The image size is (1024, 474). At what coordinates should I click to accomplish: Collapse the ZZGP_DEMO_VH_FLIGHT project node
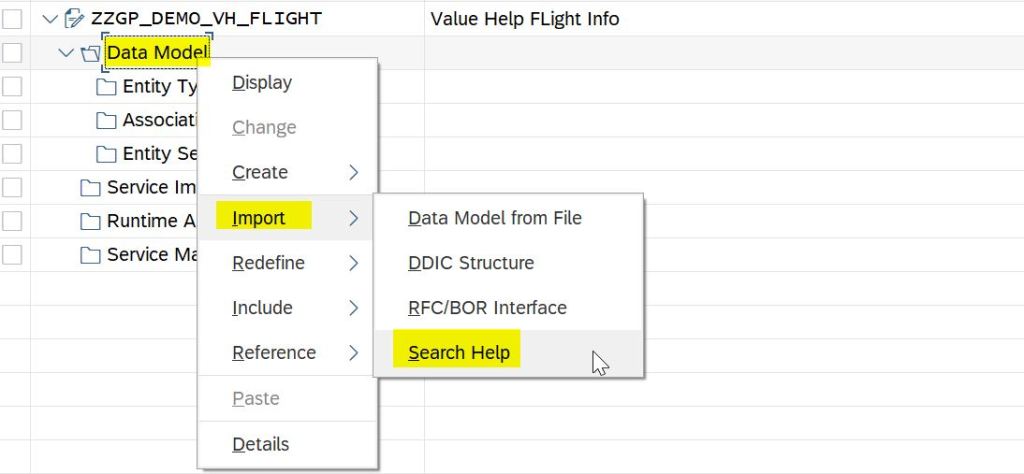[50, 19]
